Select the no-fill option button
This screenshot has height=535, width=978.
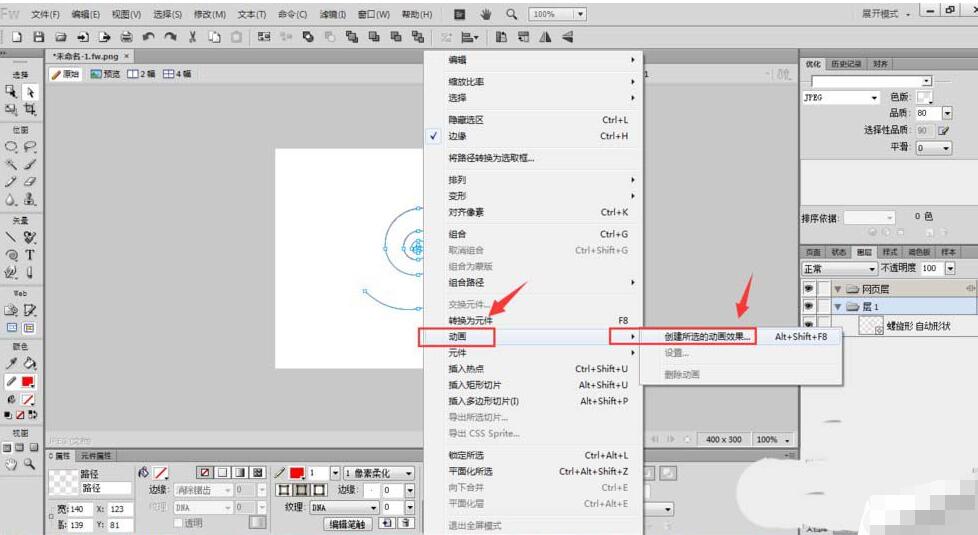(x=205, y=473)
